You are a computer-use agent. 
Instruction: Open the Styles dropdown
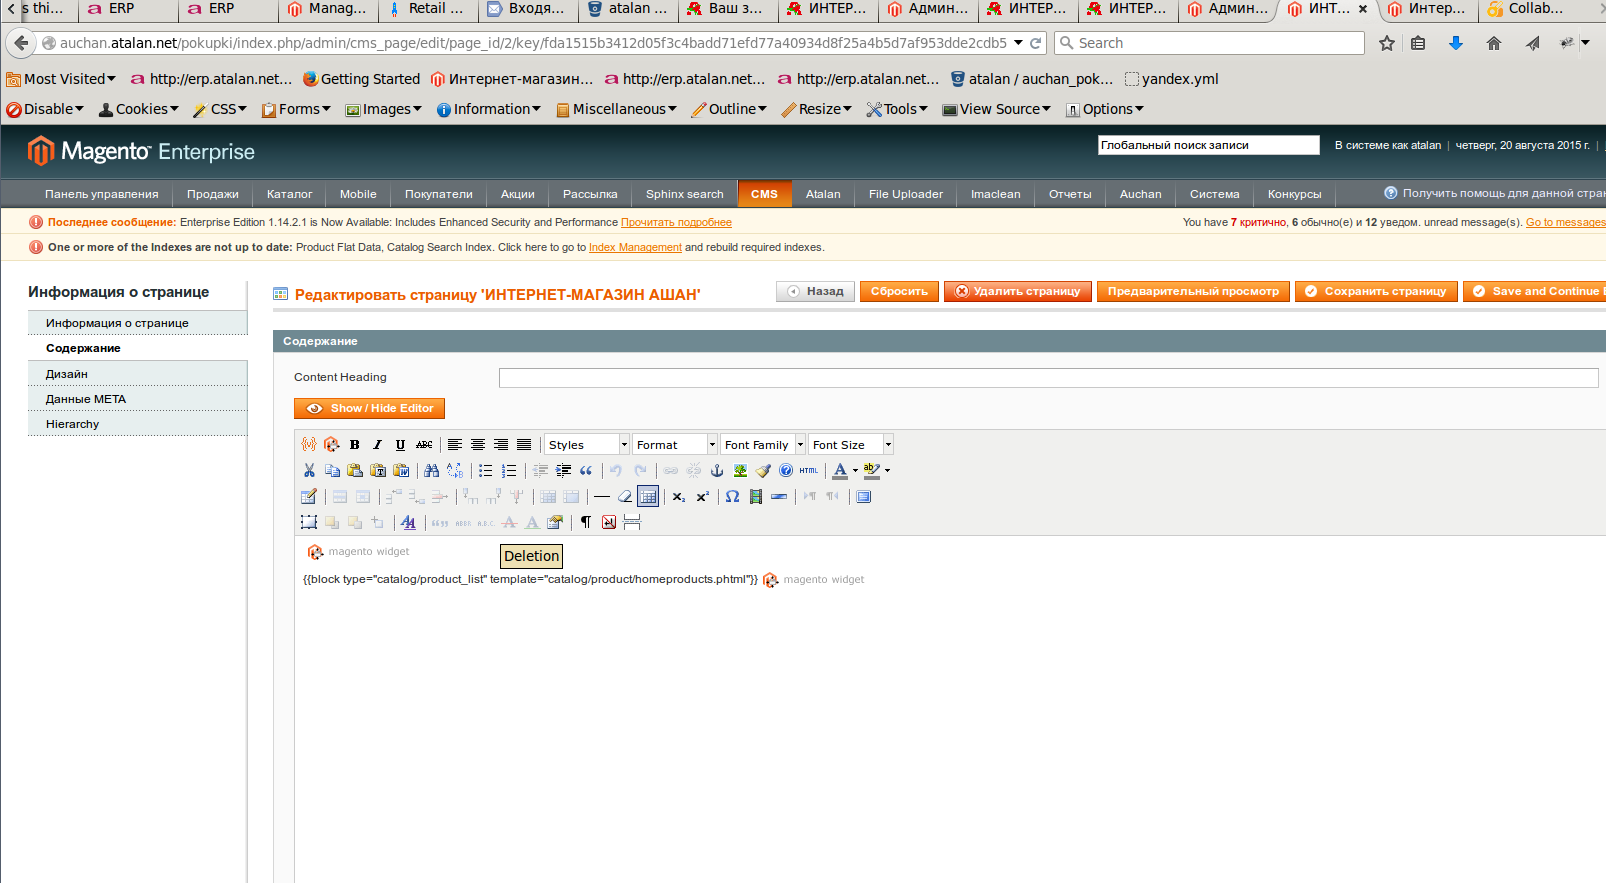point(587,444)
